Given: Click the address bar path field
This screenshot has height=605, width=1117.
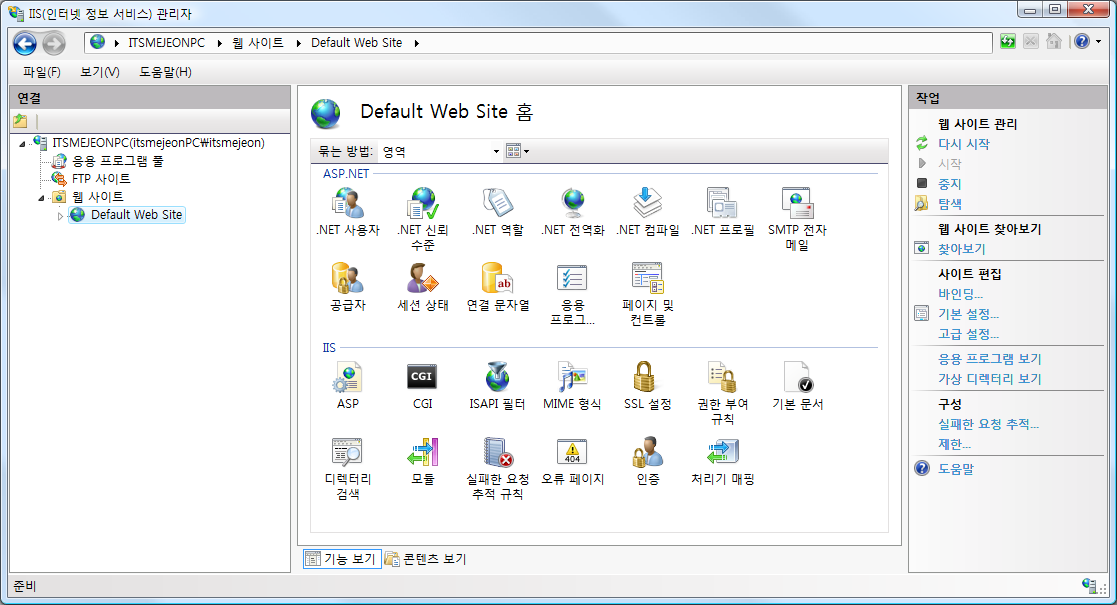Looking at the screenshot, I should 600,43.
